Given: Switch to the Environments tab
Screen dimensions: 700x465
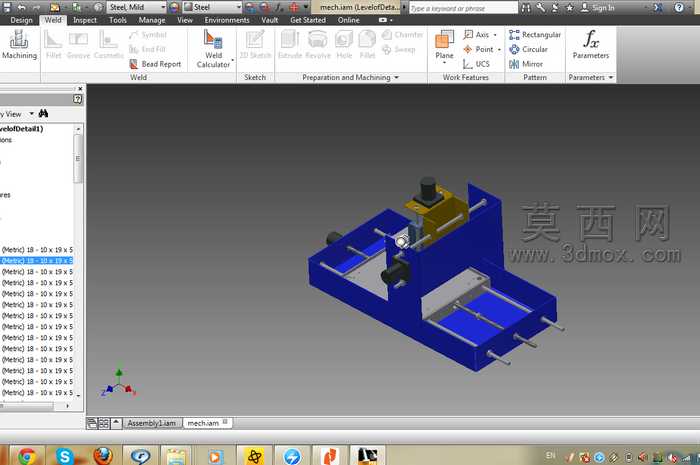Looking at the screenshot, I should tap(227, 20).
